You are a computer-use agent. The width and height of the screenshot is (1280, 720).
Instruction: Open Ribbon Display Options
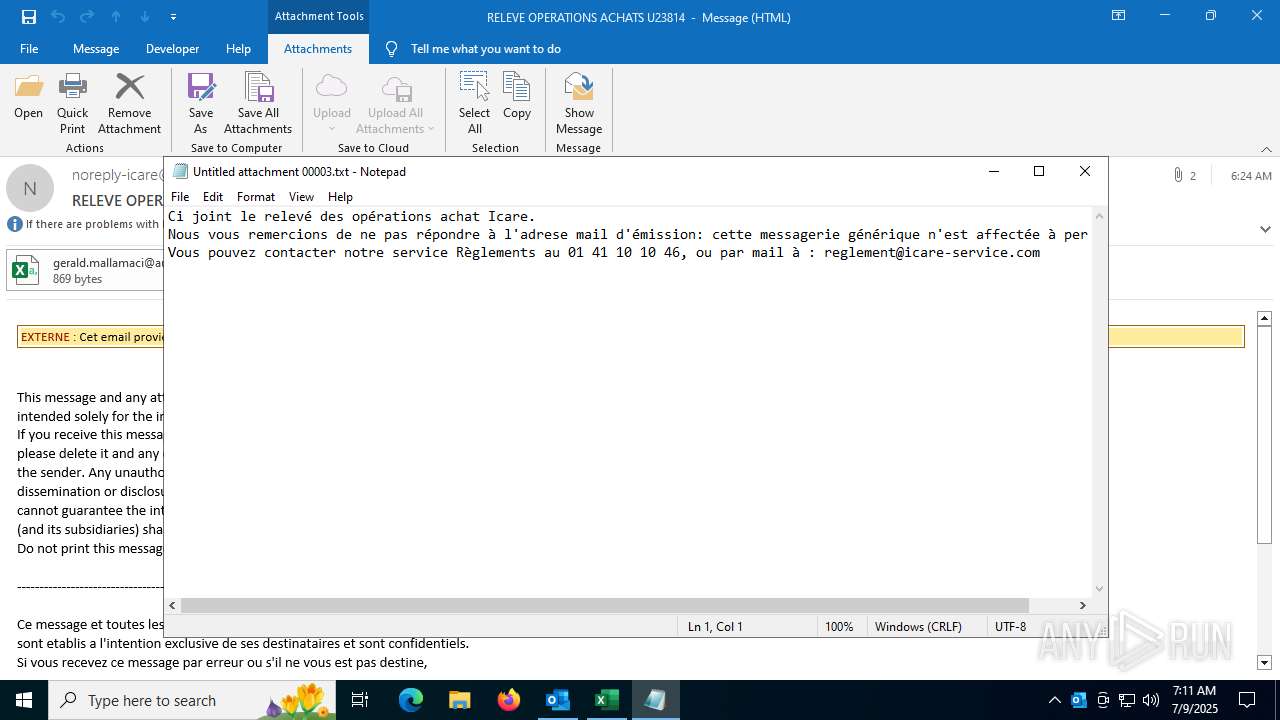pyautogui.click(x=1118, y=16)
